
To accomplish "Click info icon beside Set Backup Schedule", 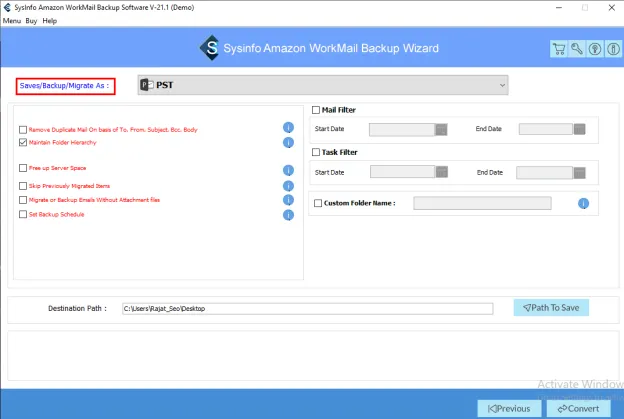I will [x=288, y=214].
